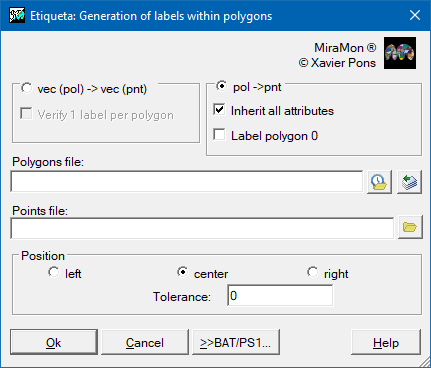Browse for Points file folder icon
The image size is (431, 368).
point(410,227)
